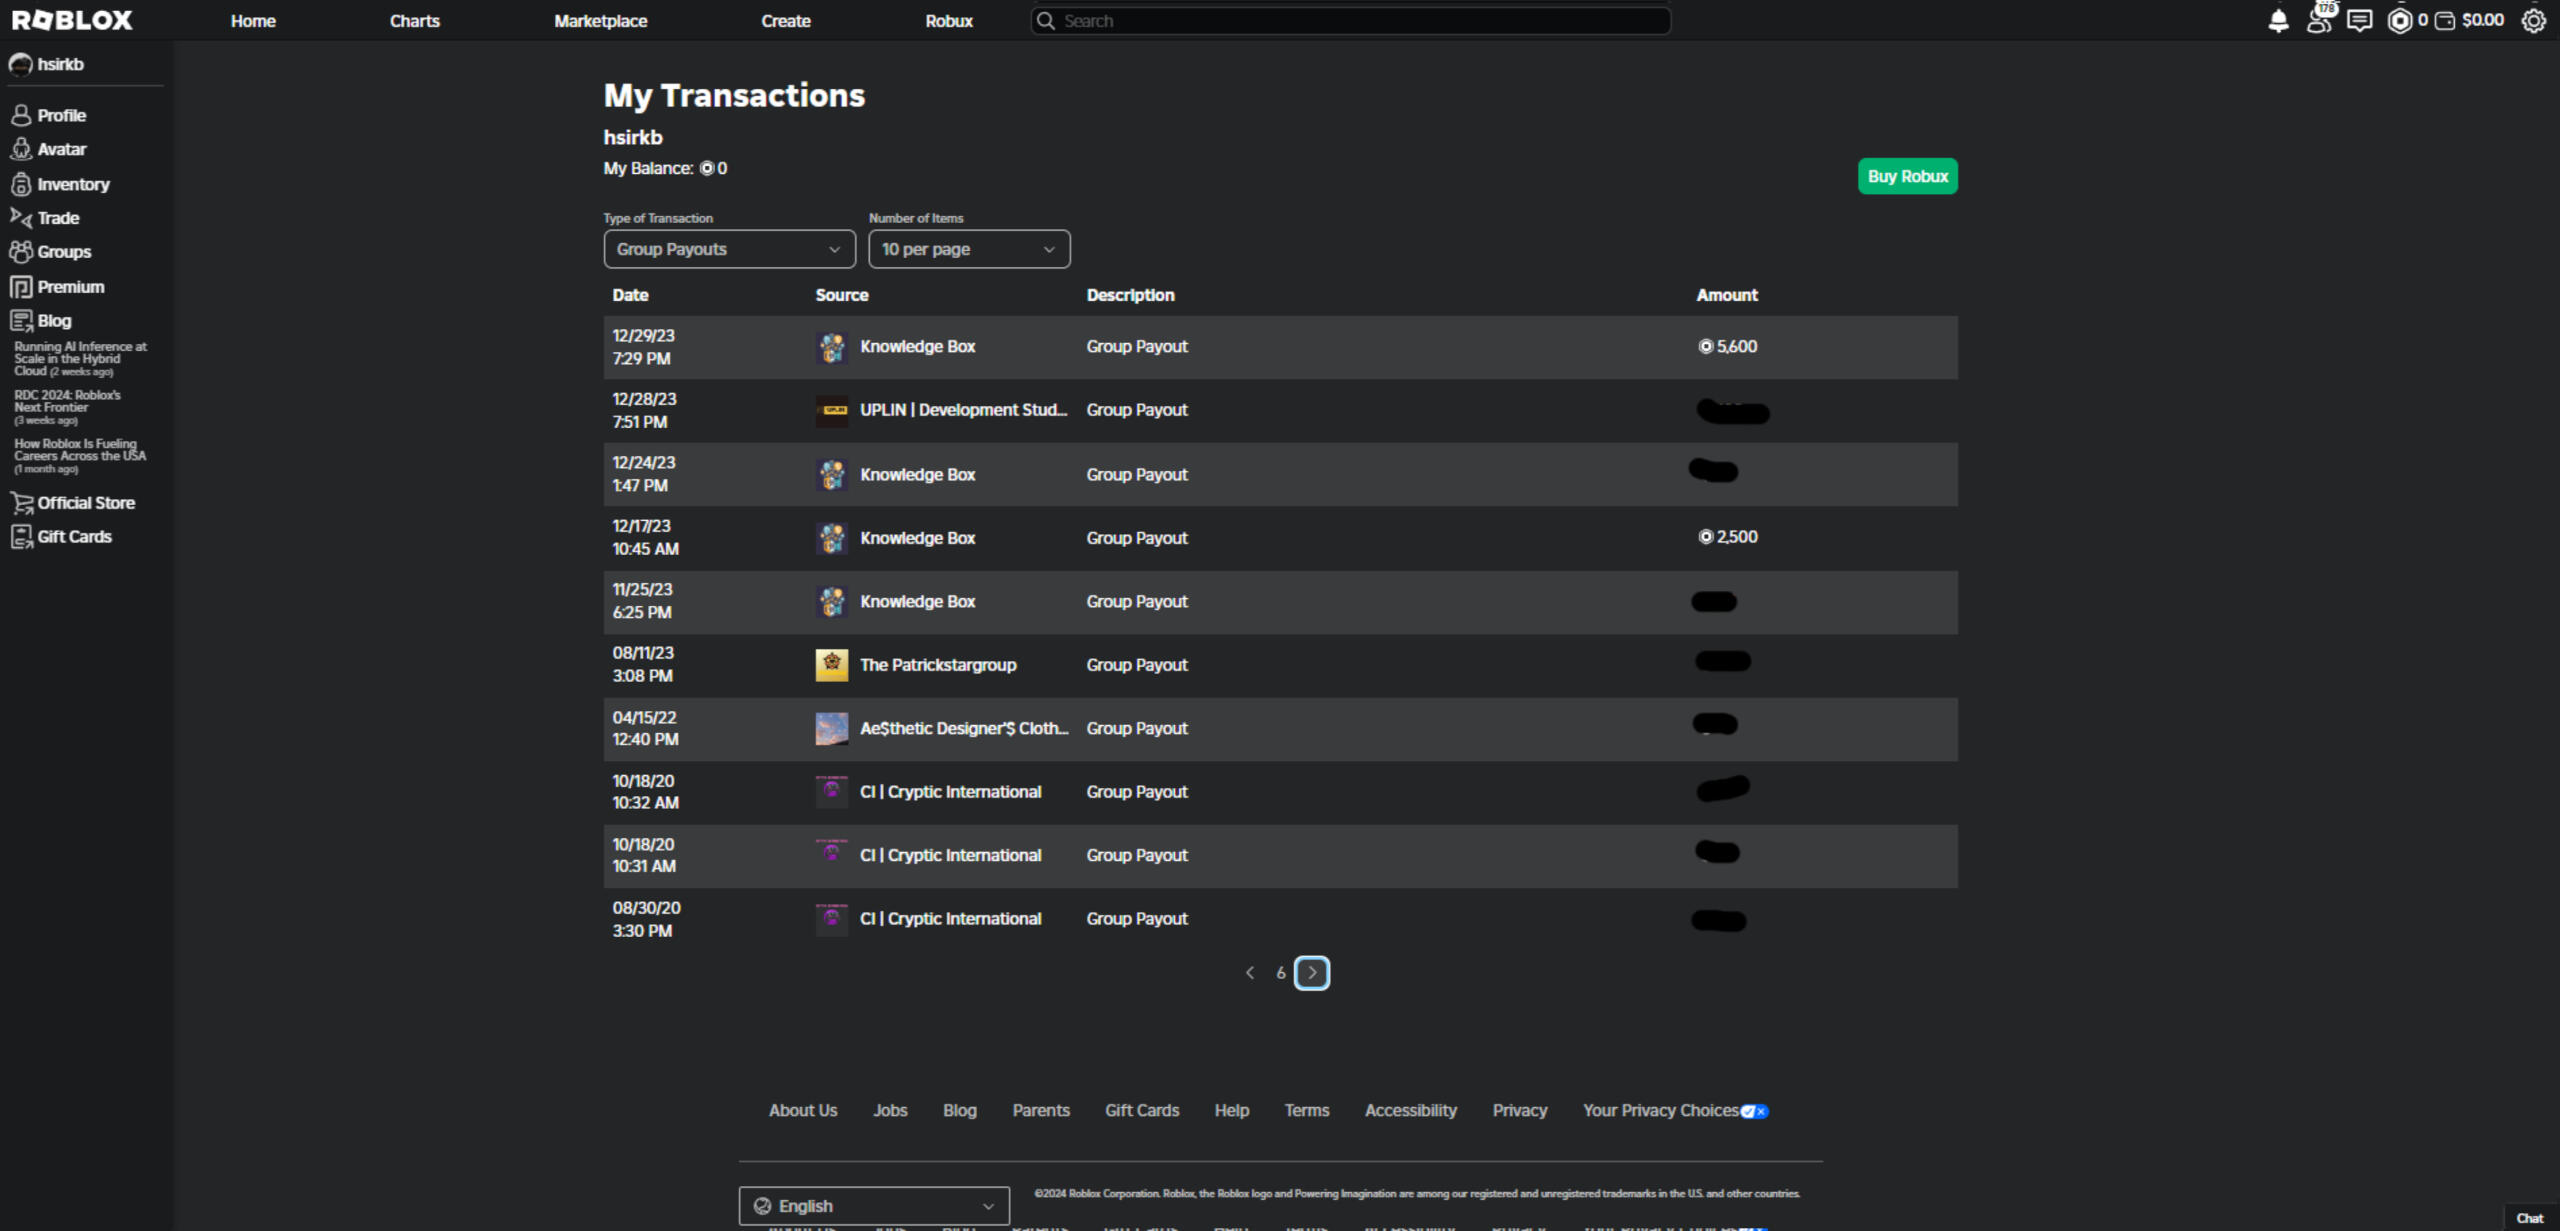Image resolution: width=2560 pixels, height=1231 pixels.
Task: Open the Accessibility footer link
Action: pos(1411,1111)
